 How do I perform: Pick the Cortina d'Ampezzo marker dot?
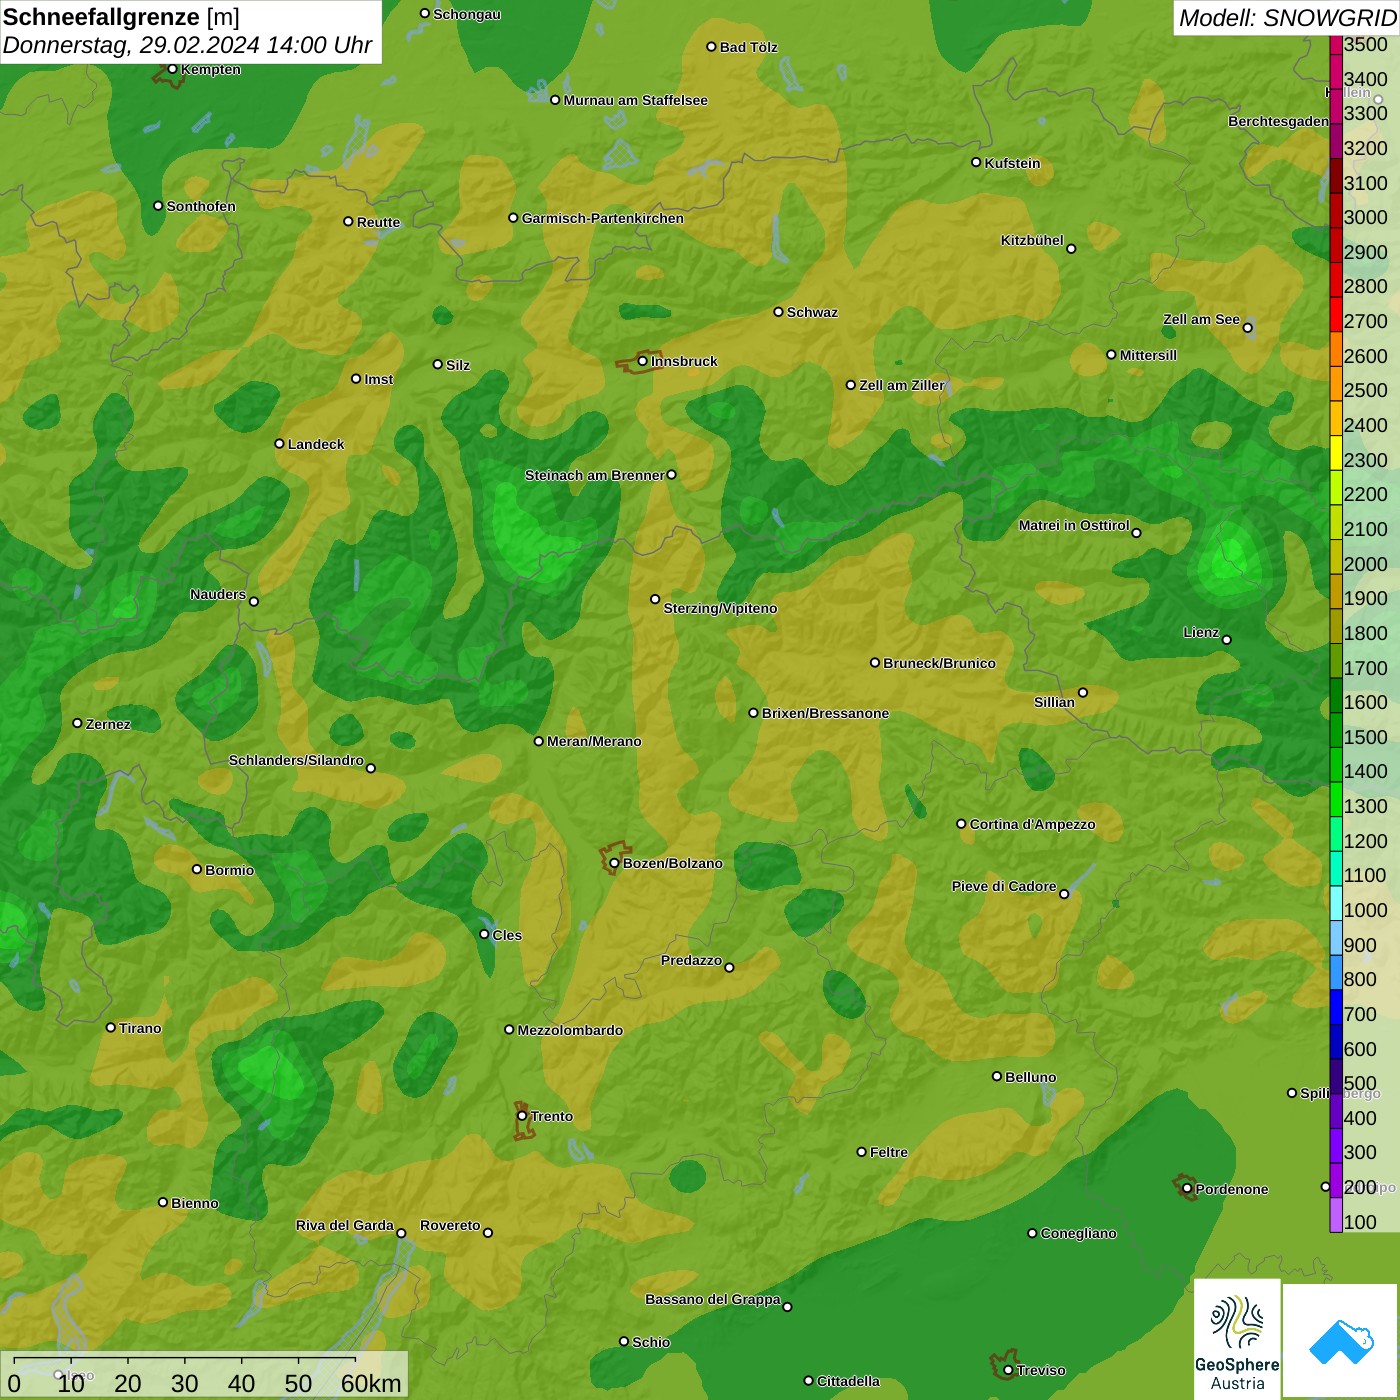(961, 824)
